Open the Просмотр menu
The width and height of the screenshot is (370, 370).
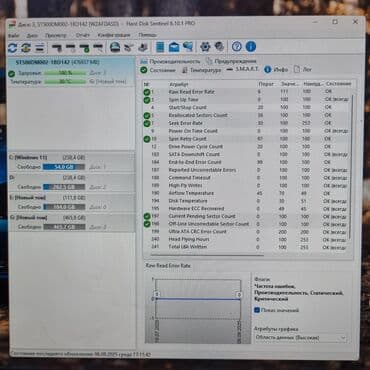pyautogui.click(x=56, y=35)
